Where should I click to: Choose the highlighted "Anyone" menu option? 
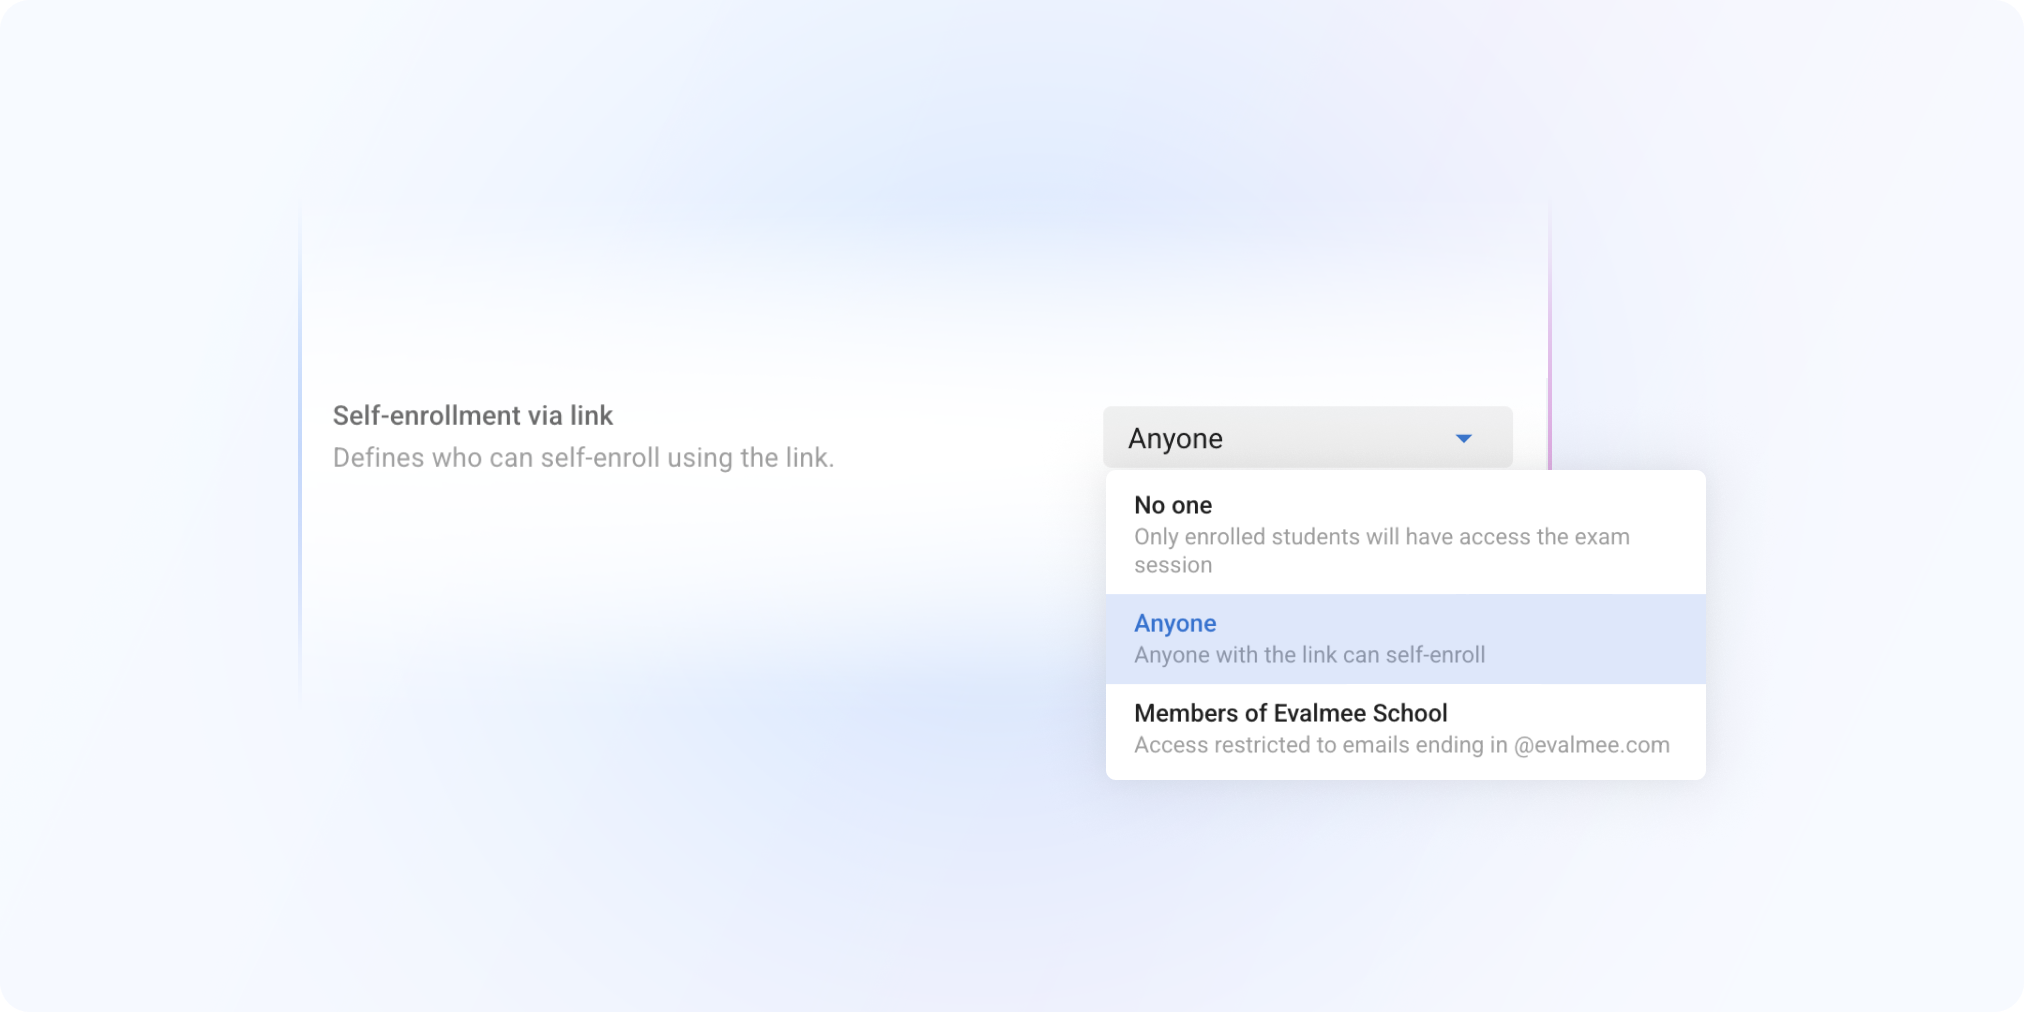[x=1175, y=624]
